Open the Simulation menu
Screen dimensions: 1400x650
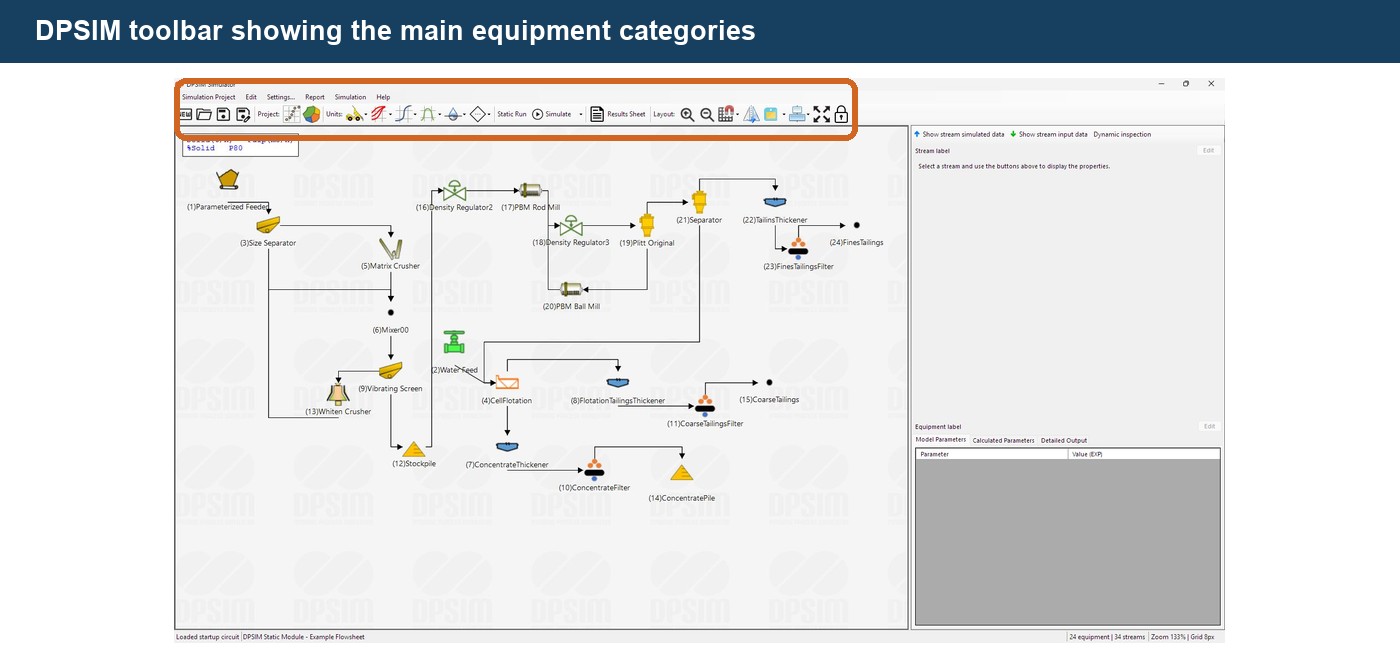350,97
